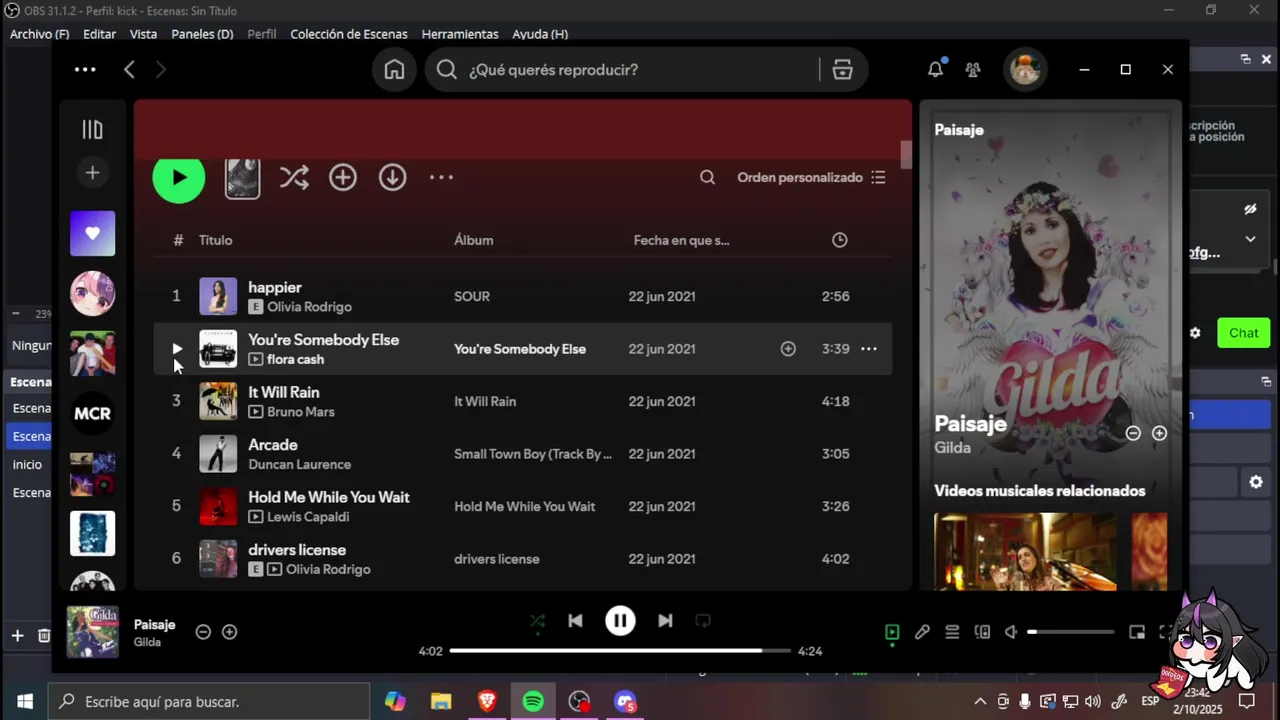Seek on the song progress bar
Viewport: 1280px width, 720px height.
tap(620, 651)
